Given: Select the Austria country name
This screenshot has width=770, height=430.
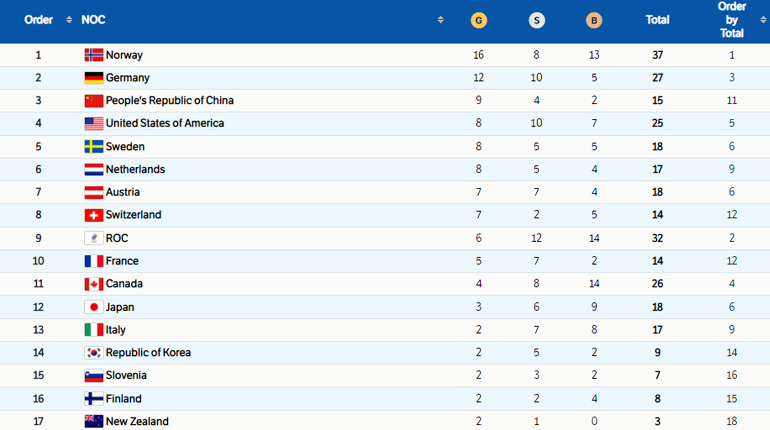Looking at the screenshot, I should [x=123, y=192].
